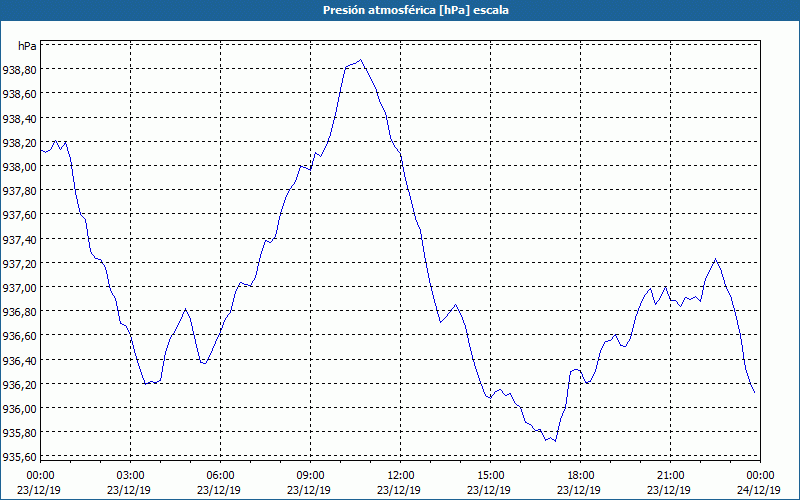Click the 938,40 y-axis label
The width and height of the screenshot is (800, 500).
[19, 119]
